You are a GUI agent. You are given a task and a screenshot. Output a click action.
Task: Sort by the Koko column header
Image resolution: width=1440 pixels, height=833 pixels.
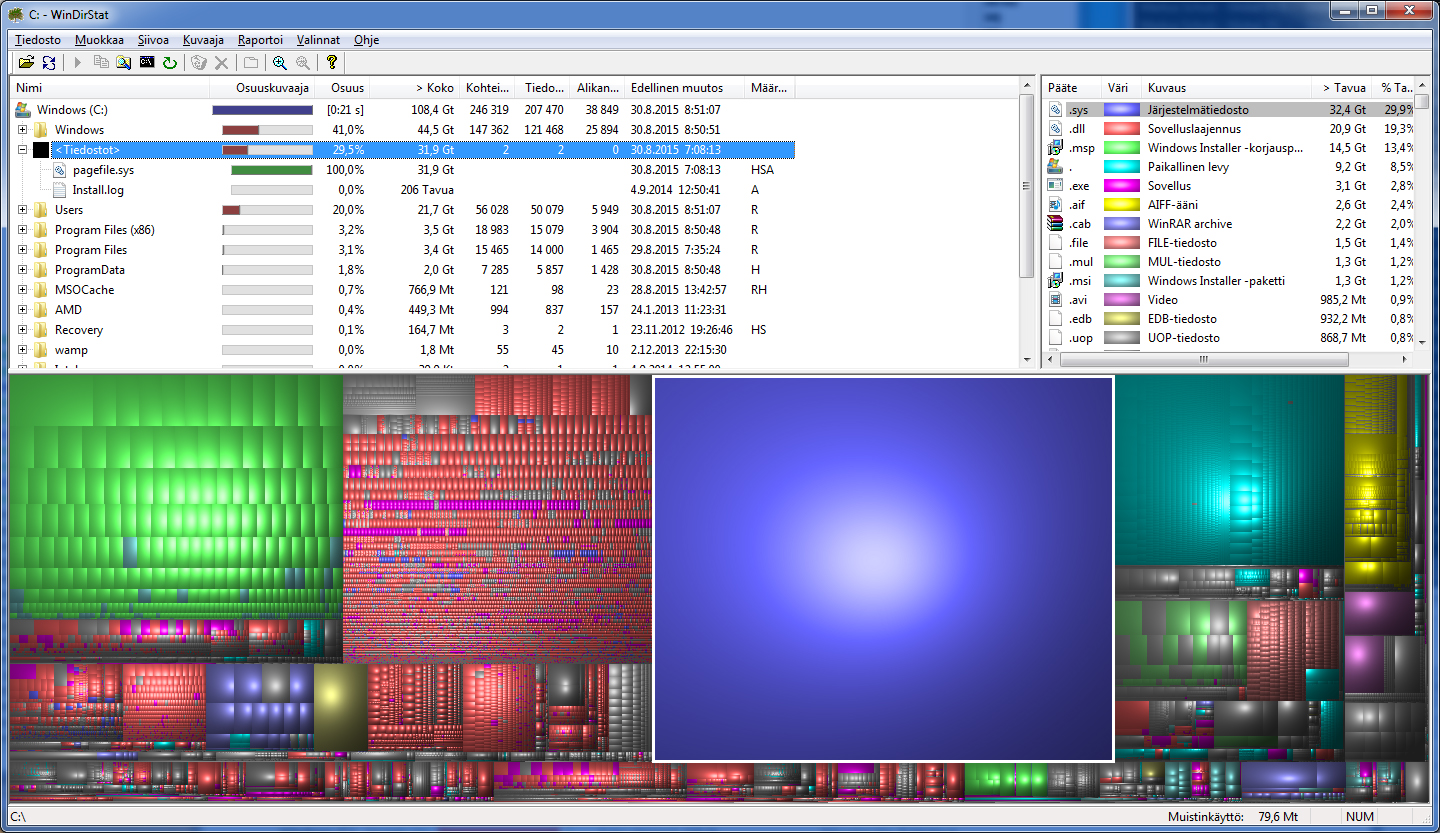click(x=433, y=88)
